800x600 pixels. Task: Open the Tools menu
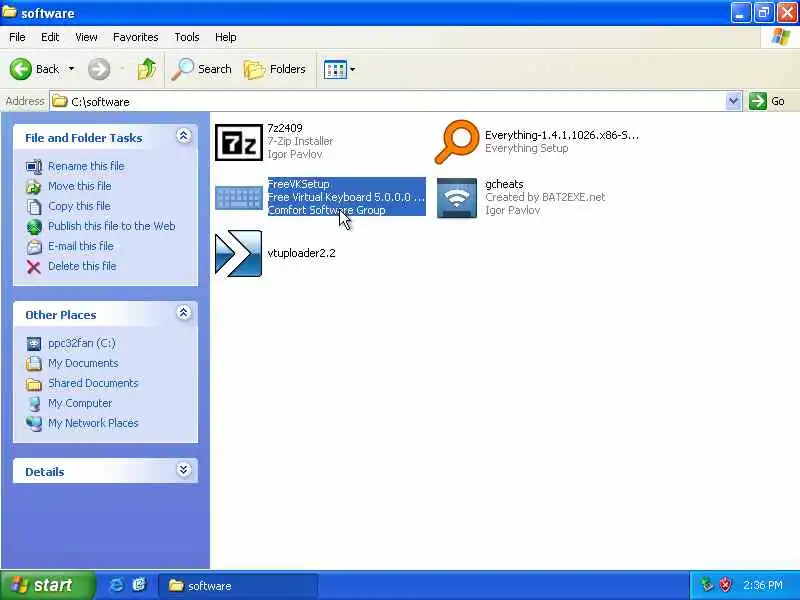pos(187,37)
